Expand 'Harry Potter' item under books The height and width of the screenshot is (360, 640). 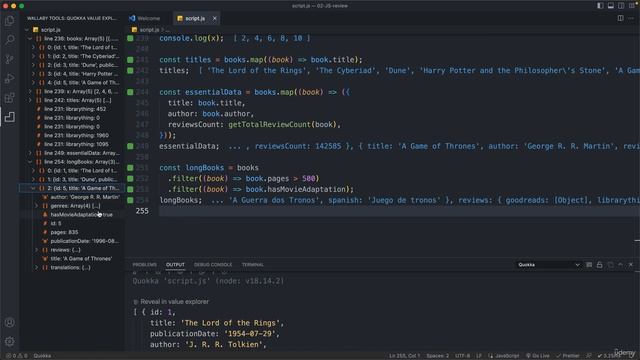coord(33,74)
